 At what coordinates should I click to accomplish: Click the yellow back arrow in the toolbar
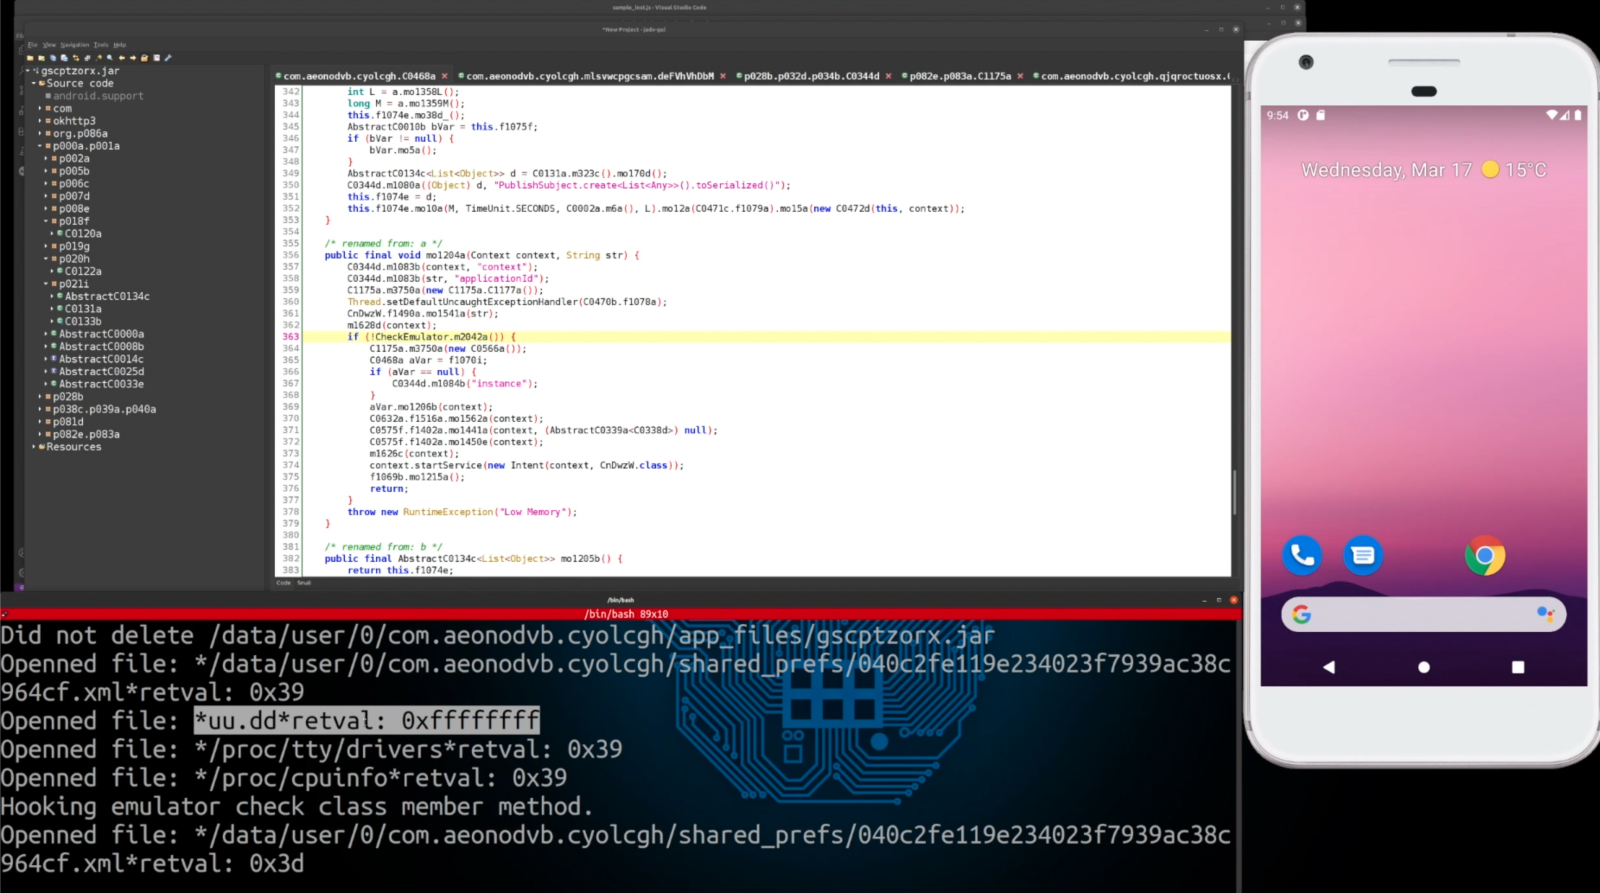coord(121,58)
